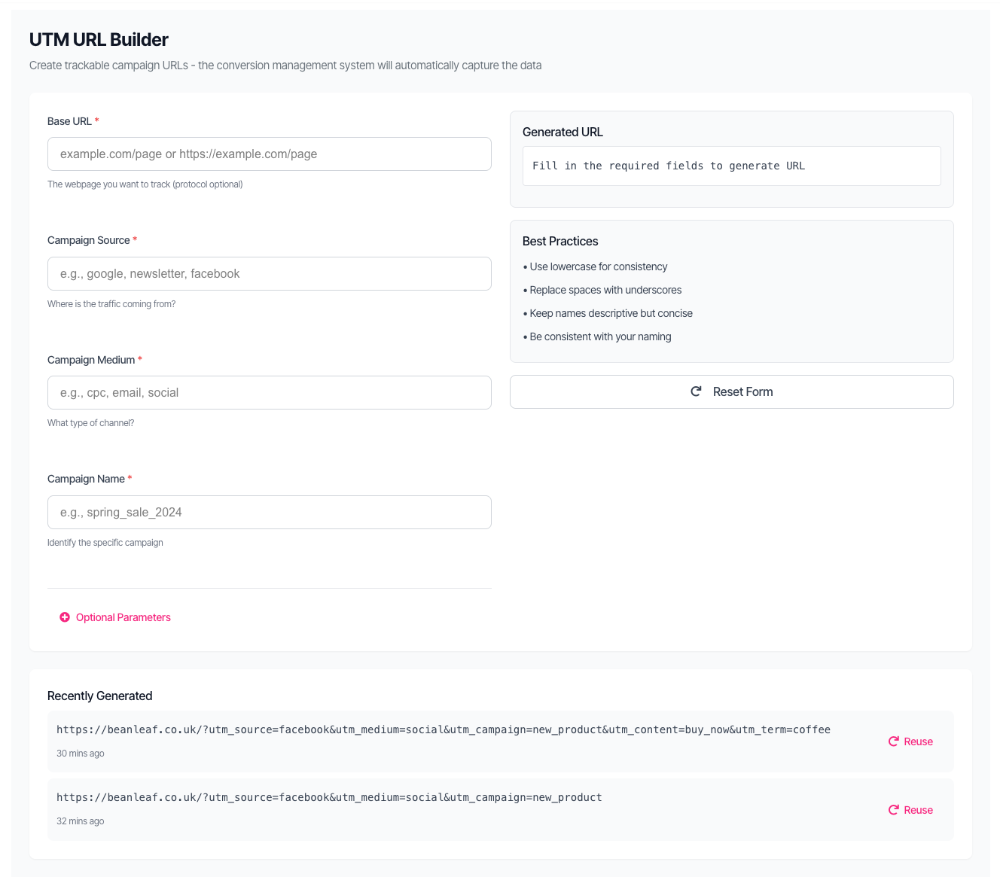This screenshot has height=877, width=1000.
Task: Select the Campaign Name input field
Action: pyautogui.click(x=269, y=511)
